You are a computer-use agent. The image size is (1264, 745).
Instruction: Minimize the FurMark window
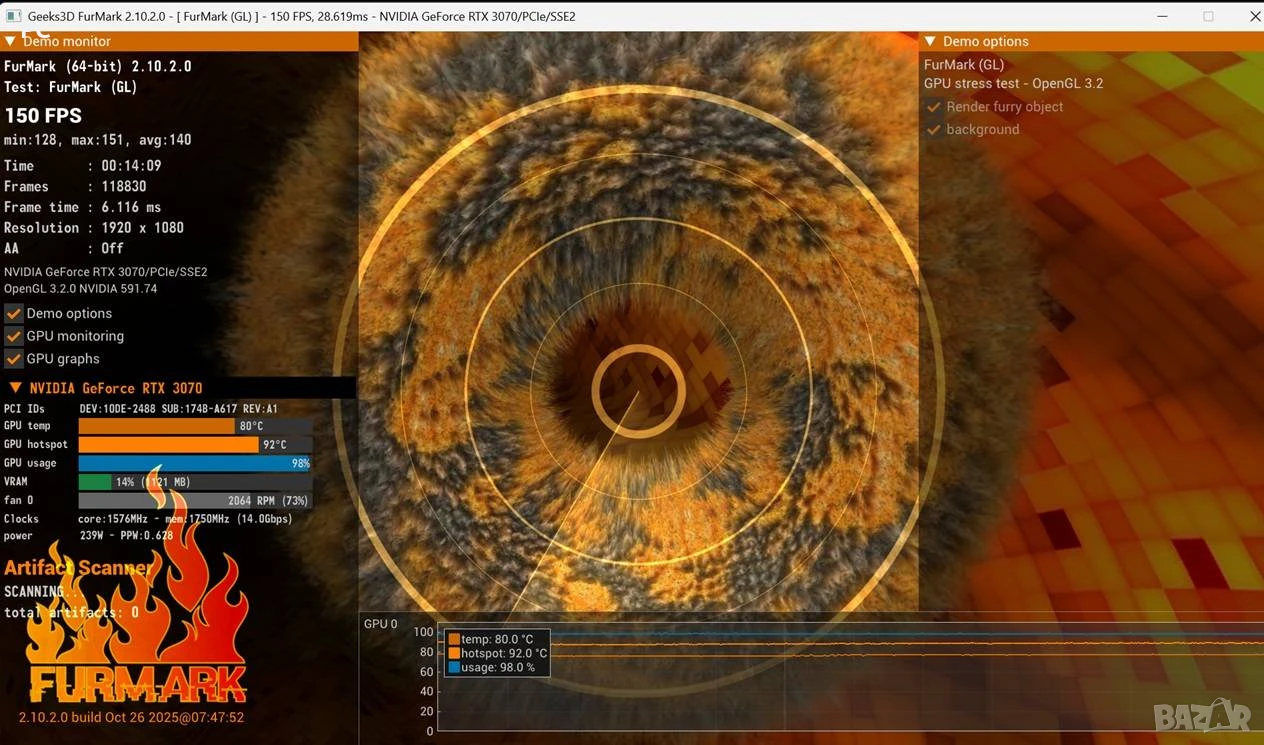point(1163,16)
